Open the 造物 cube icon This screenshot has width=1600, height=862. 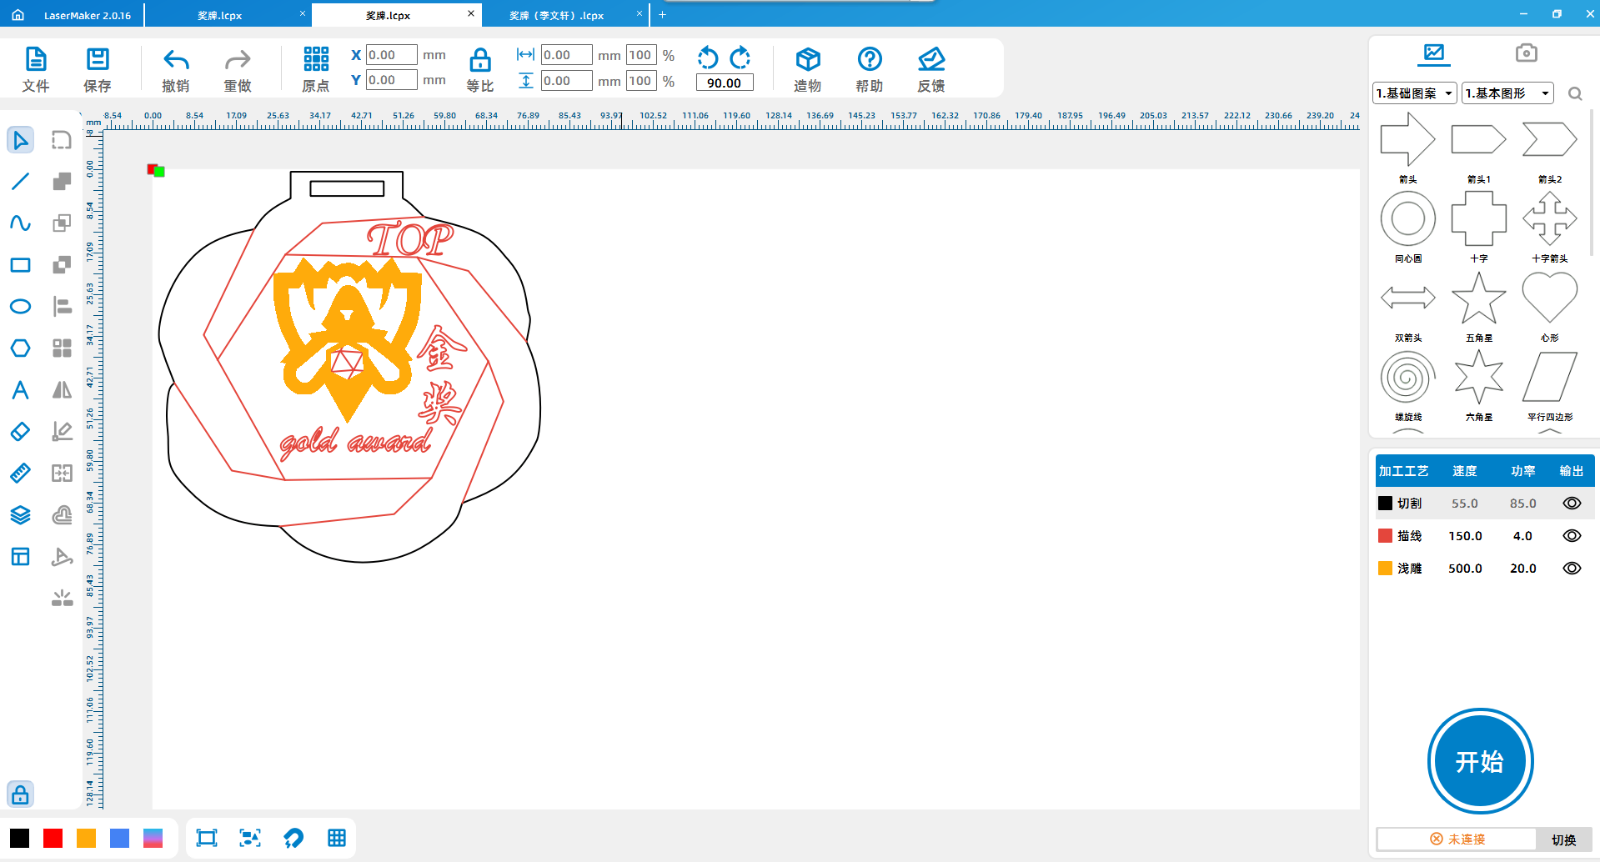807,60
